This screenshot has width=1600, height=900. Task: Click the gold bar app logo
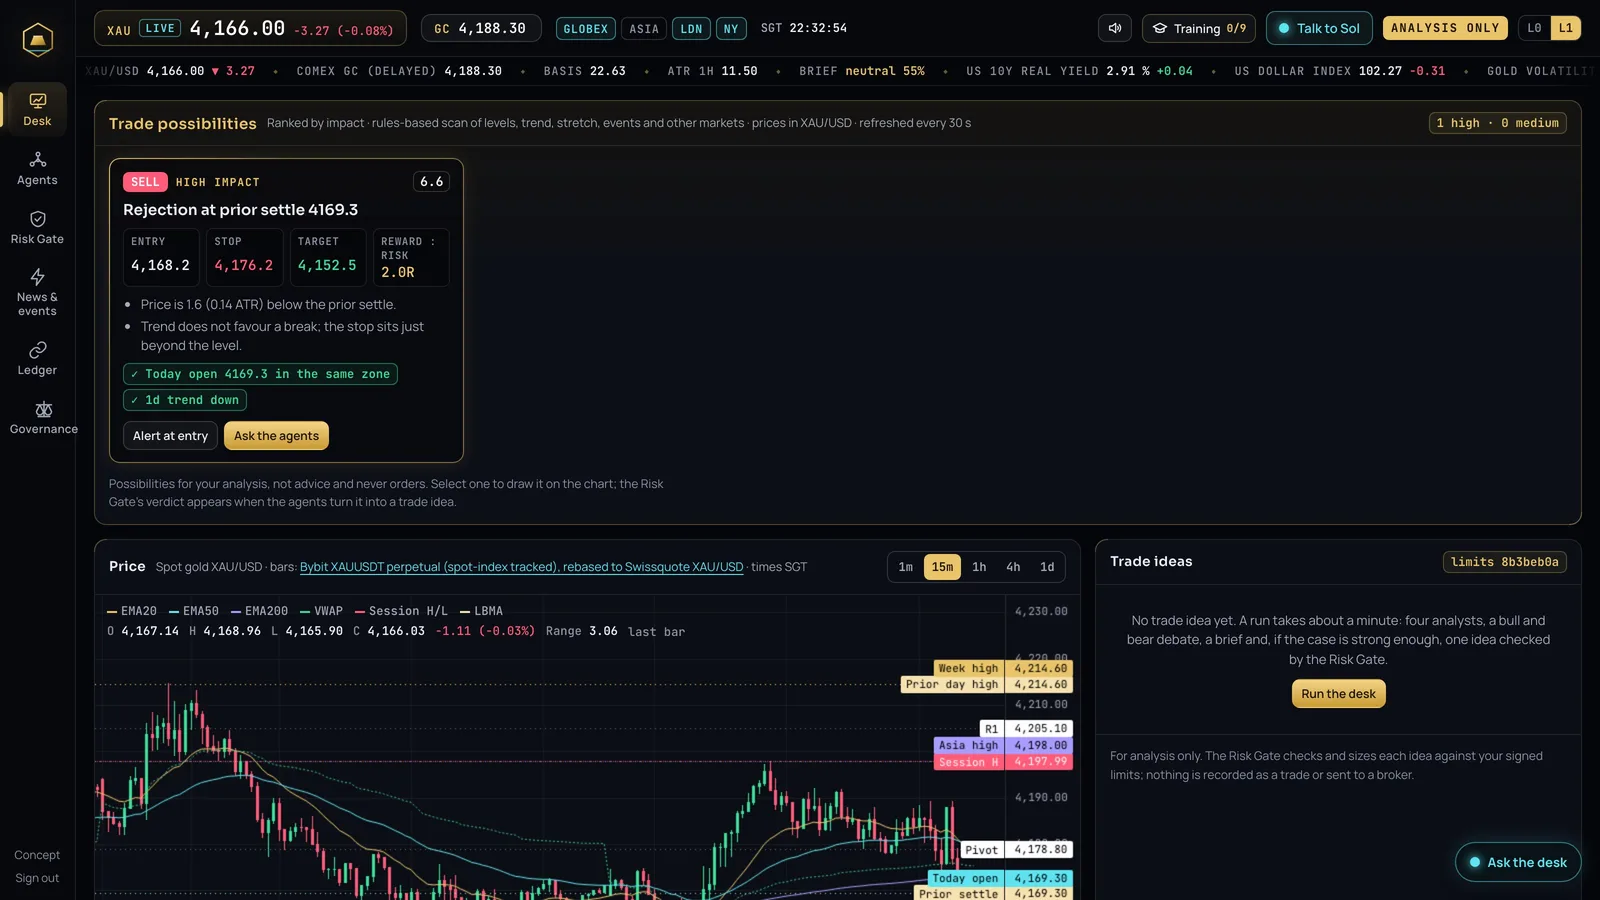pyautogui.click(x=37, y=40)
